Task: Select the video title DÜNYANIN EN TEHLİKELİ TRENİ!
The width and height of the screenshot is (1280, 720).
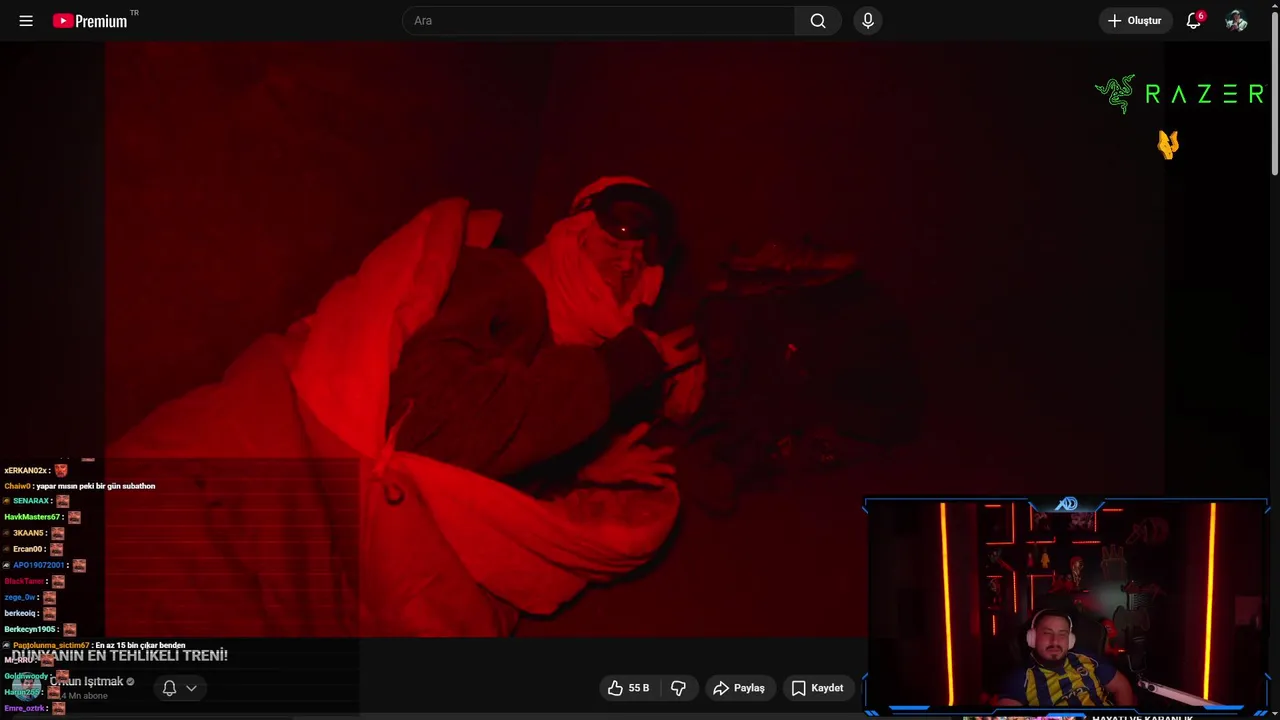Action: point(120,655)
